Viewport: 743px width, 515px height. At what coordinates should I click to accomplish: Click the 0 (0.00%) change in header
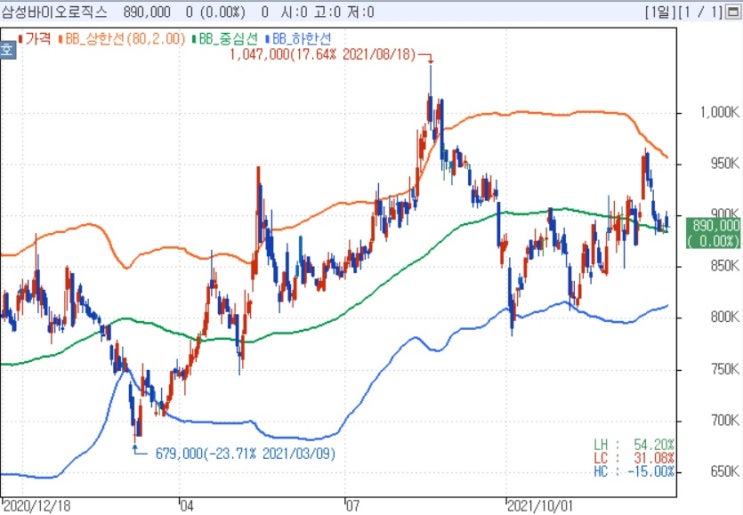click(x=216, y=12)
